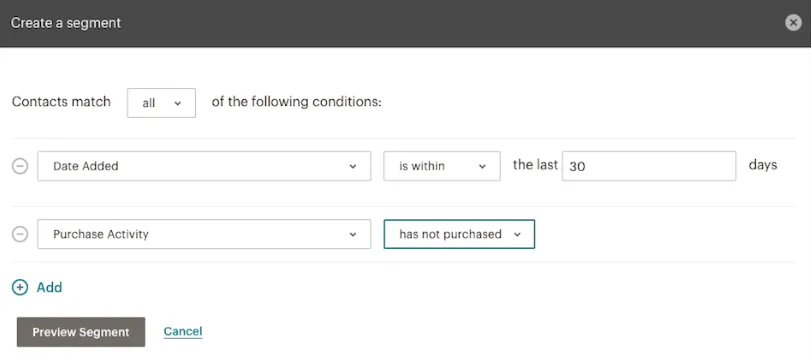This screenshot has height=360, width=811.
Task: Click the Contacts match label
Action: pos(61,101)
